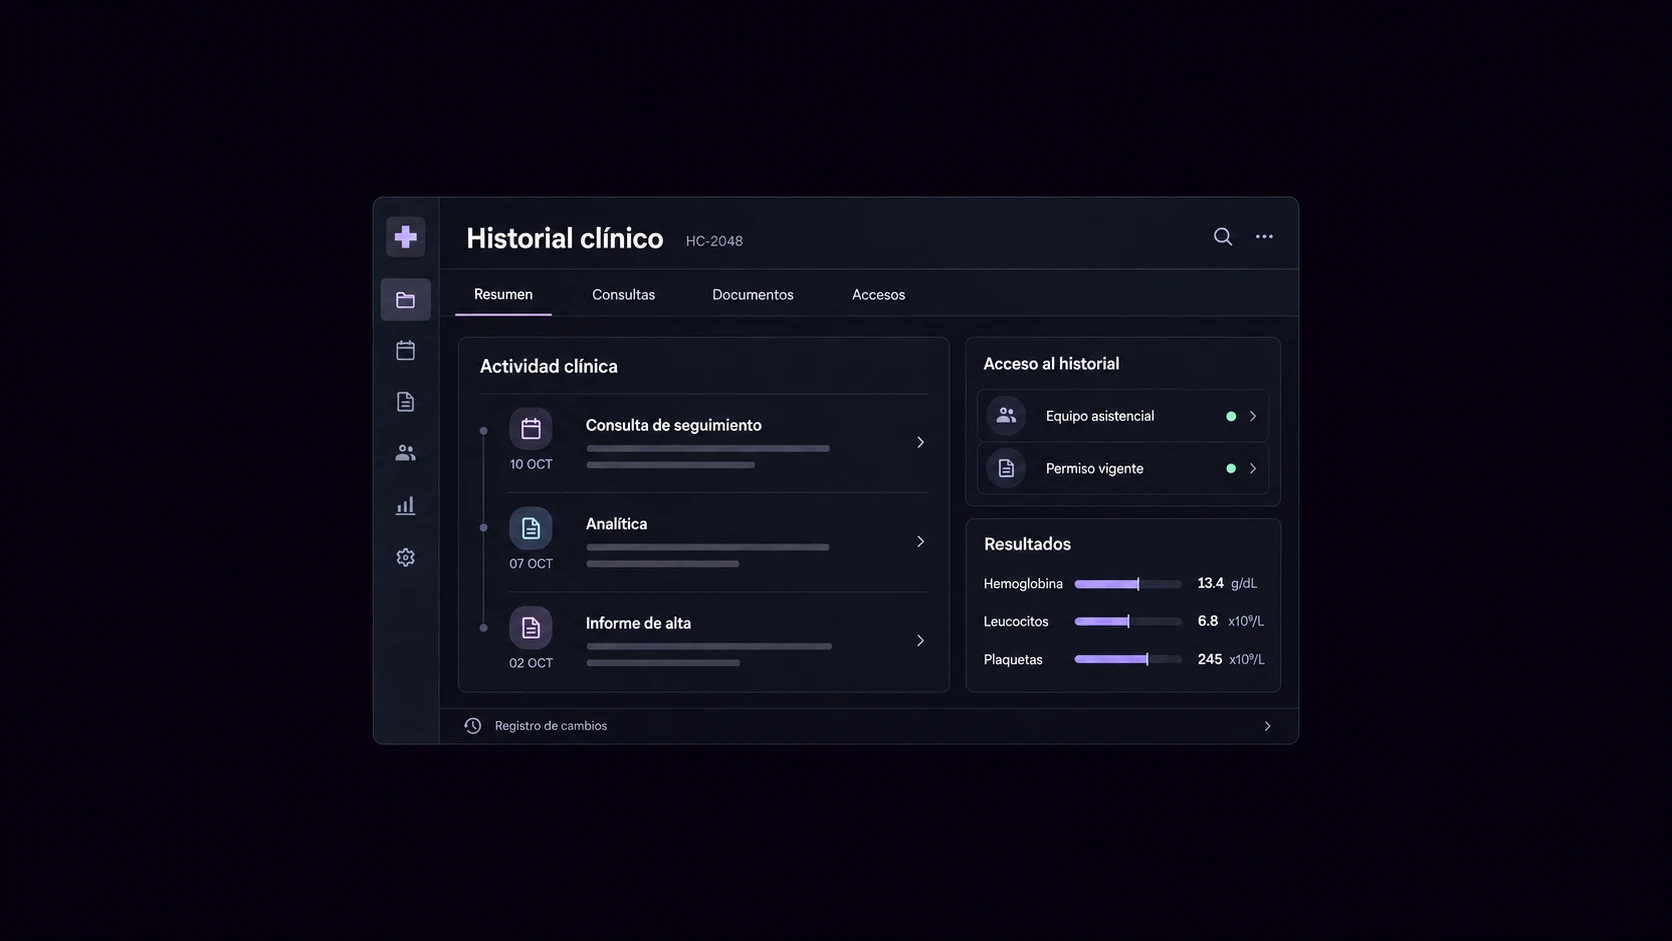The width and height of the screenshot is (1672, 941).
Task: Switch to the Consultas tab
Action: tap(623, 295)
